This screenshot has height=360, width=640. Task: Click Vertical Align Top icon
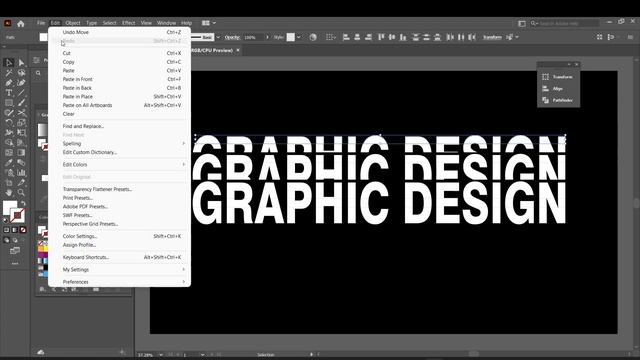click(381, 37)
